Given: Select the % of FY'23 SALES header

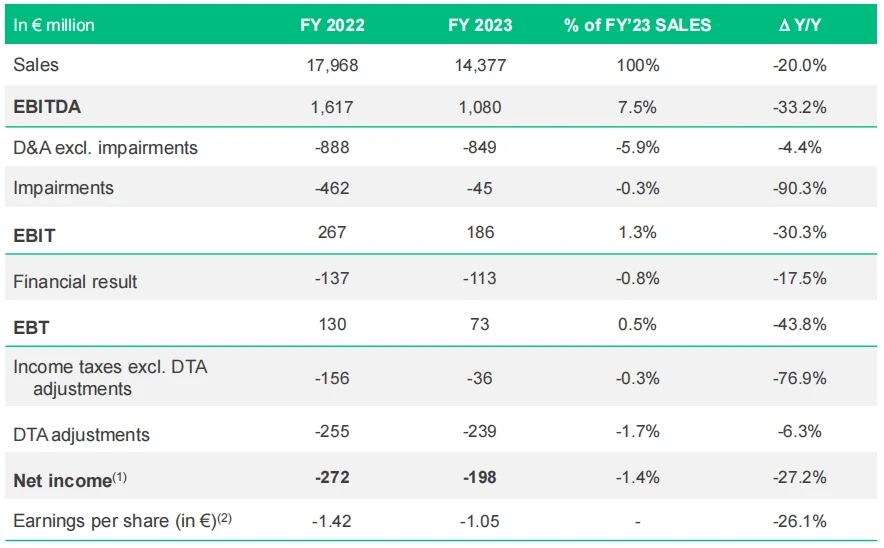Looking at the screenshot, I should (637, 25).
